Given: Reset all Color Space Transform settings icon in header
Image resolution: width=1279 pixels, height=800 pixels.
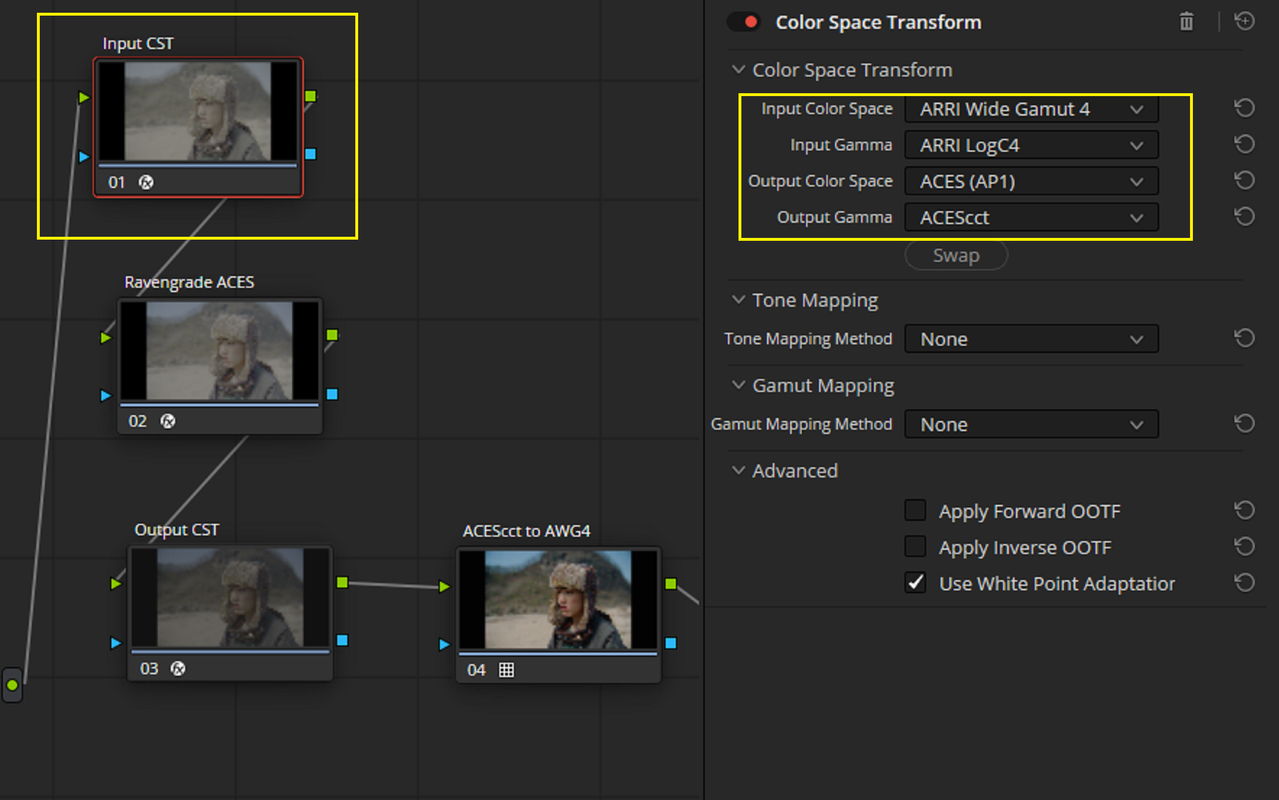Looking at the screenshot, I should pos(1244,22).
